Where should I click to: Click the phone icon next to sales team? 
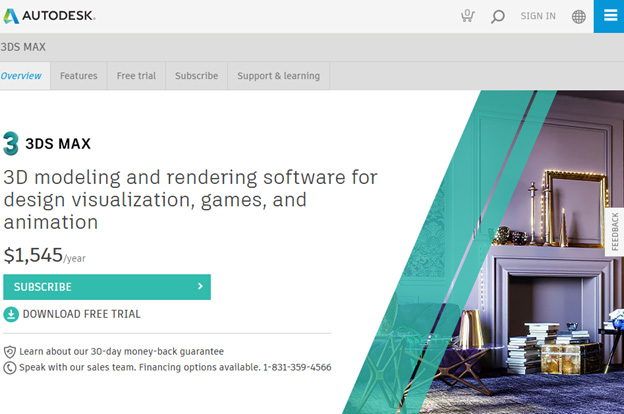click(x=10, y=367)
